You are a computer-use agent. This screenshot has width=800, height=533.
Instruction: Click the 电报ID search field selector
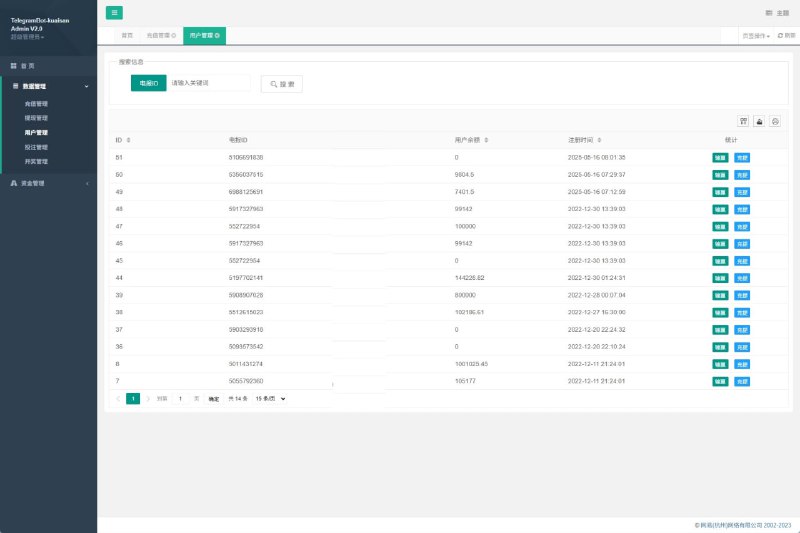(x=148, y=83)
